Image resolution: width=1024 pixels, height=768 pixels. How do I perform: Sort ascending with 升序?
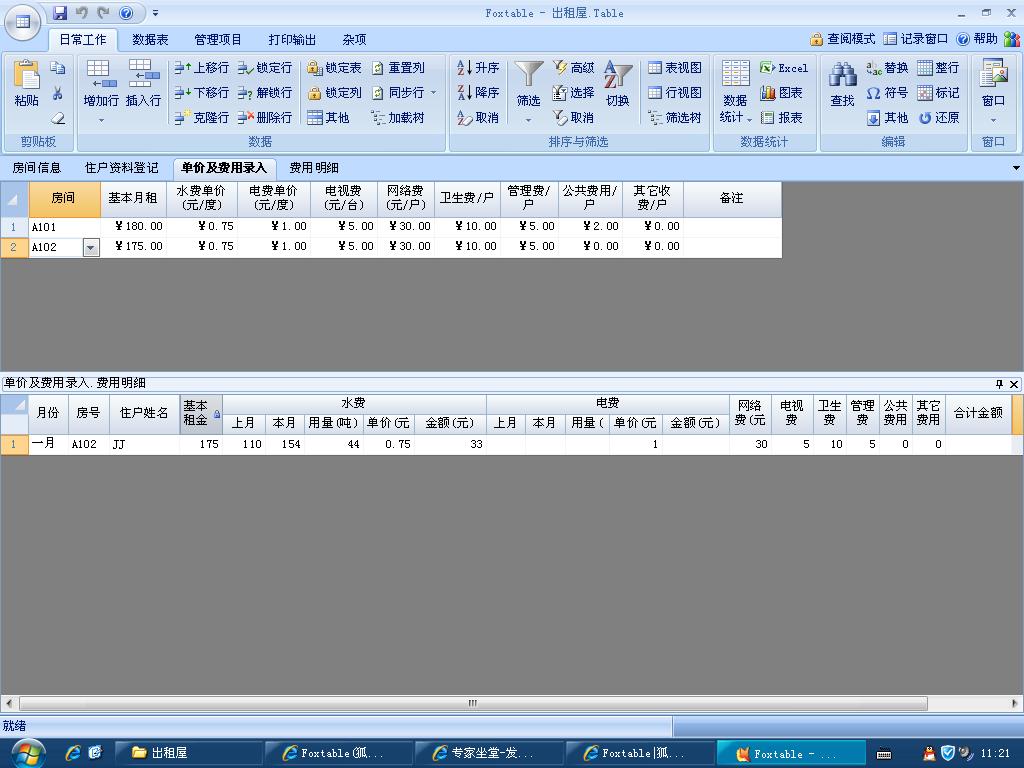tap(478, 68)
